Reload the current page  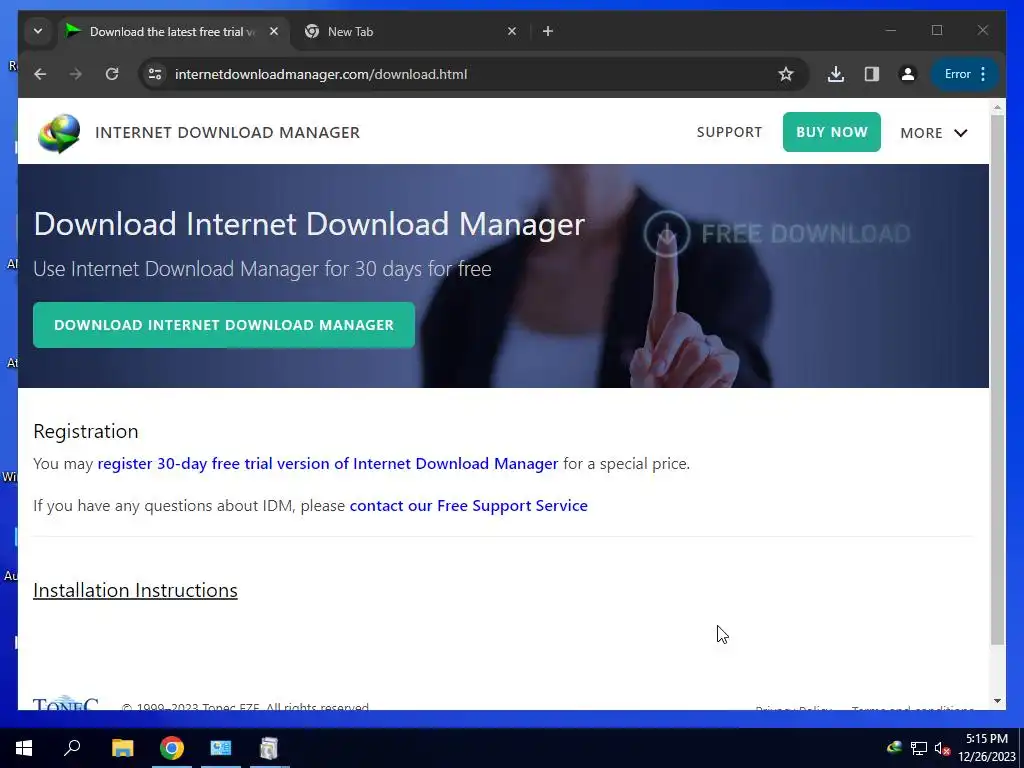[112, 74]
